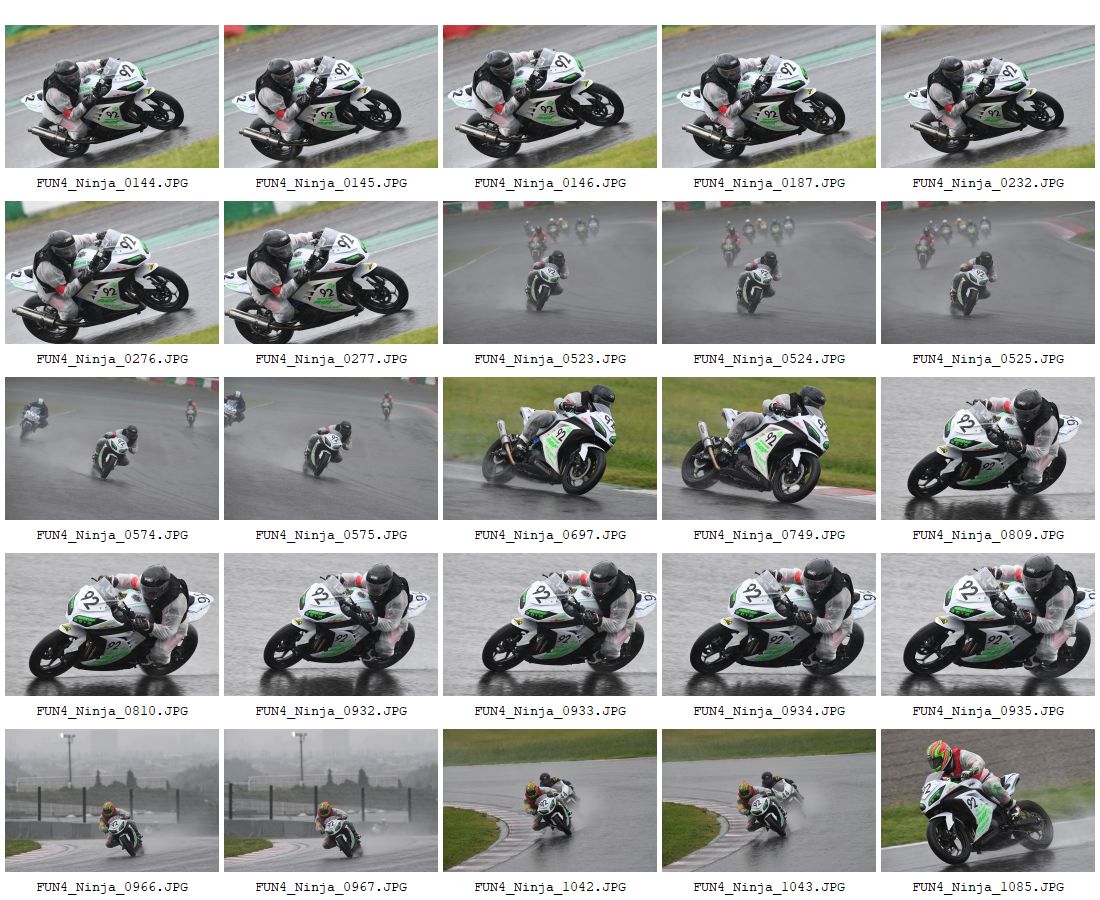Select the FUN4_Ninja_0810.JPG picture

pos(112,625)
